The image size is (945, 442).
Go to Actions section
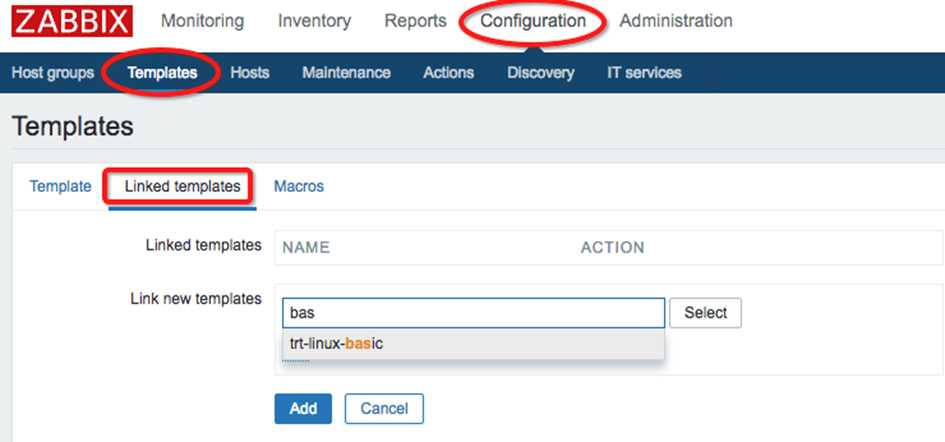point(448,73)
